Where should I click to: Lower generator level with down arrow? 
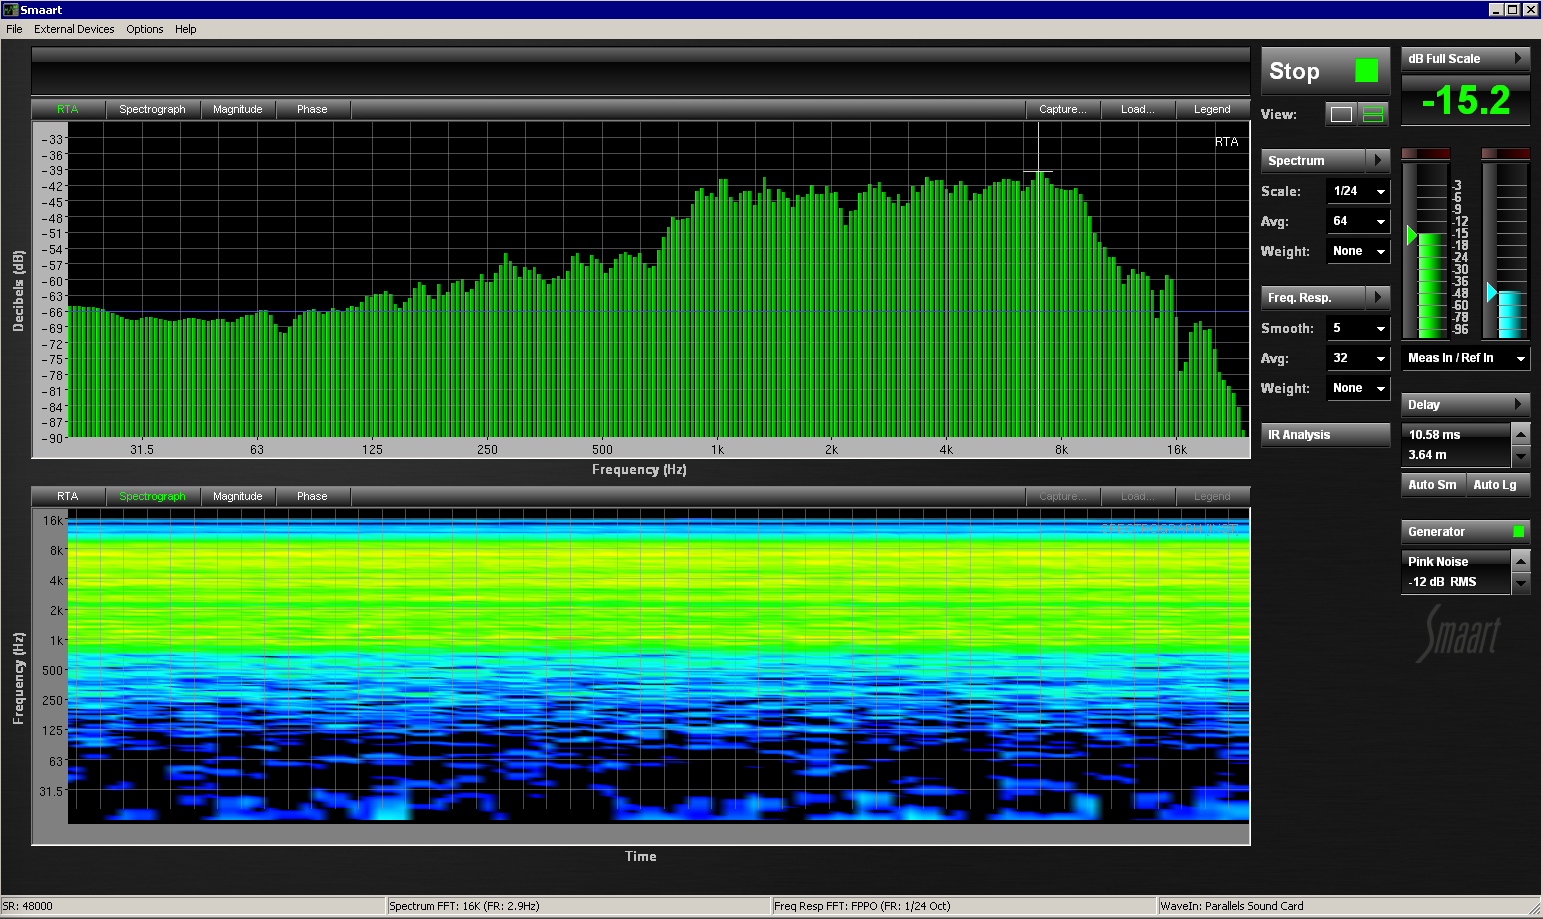pyautogui.click(x=1520, y=582)
